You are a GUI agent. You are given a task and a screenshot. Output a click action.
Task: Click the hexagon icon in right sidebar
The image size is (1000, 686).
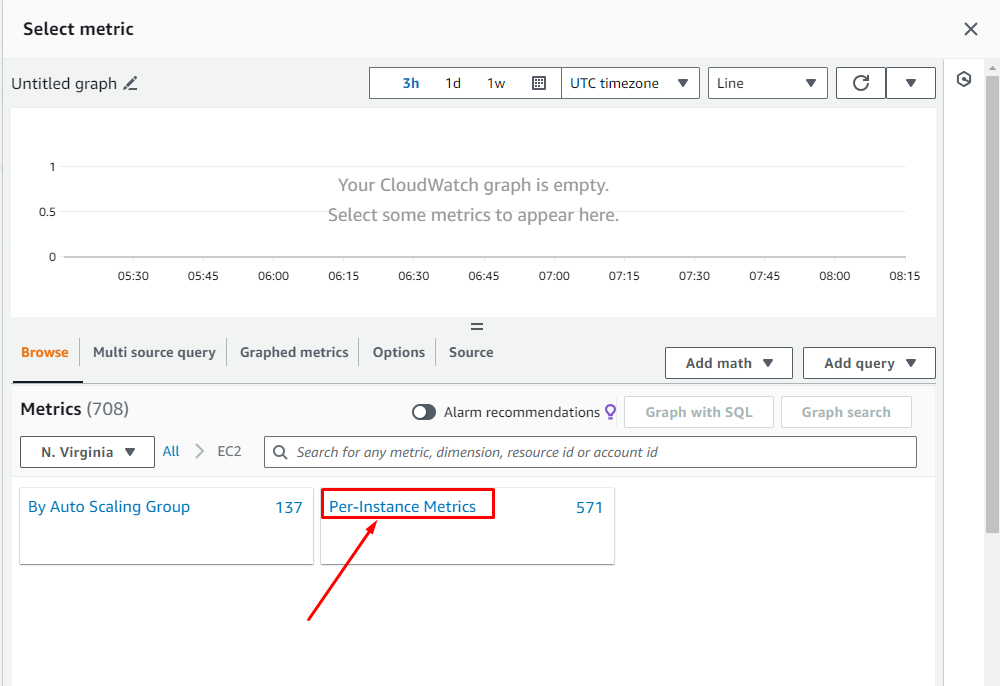964,80
